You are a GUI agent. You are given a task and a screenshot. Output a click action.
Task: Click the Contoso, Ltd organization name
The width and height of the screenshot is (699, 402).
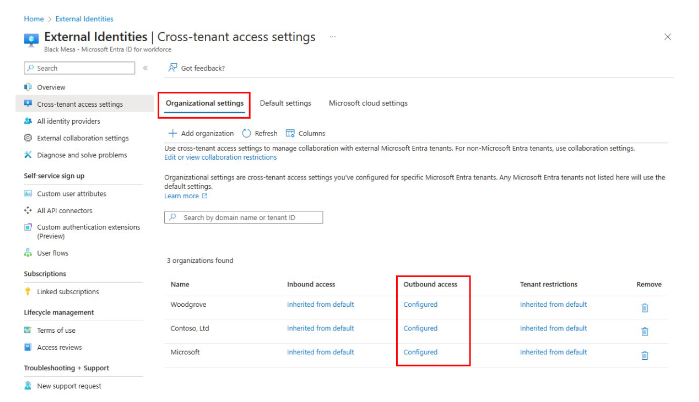[x=189, y=328]
